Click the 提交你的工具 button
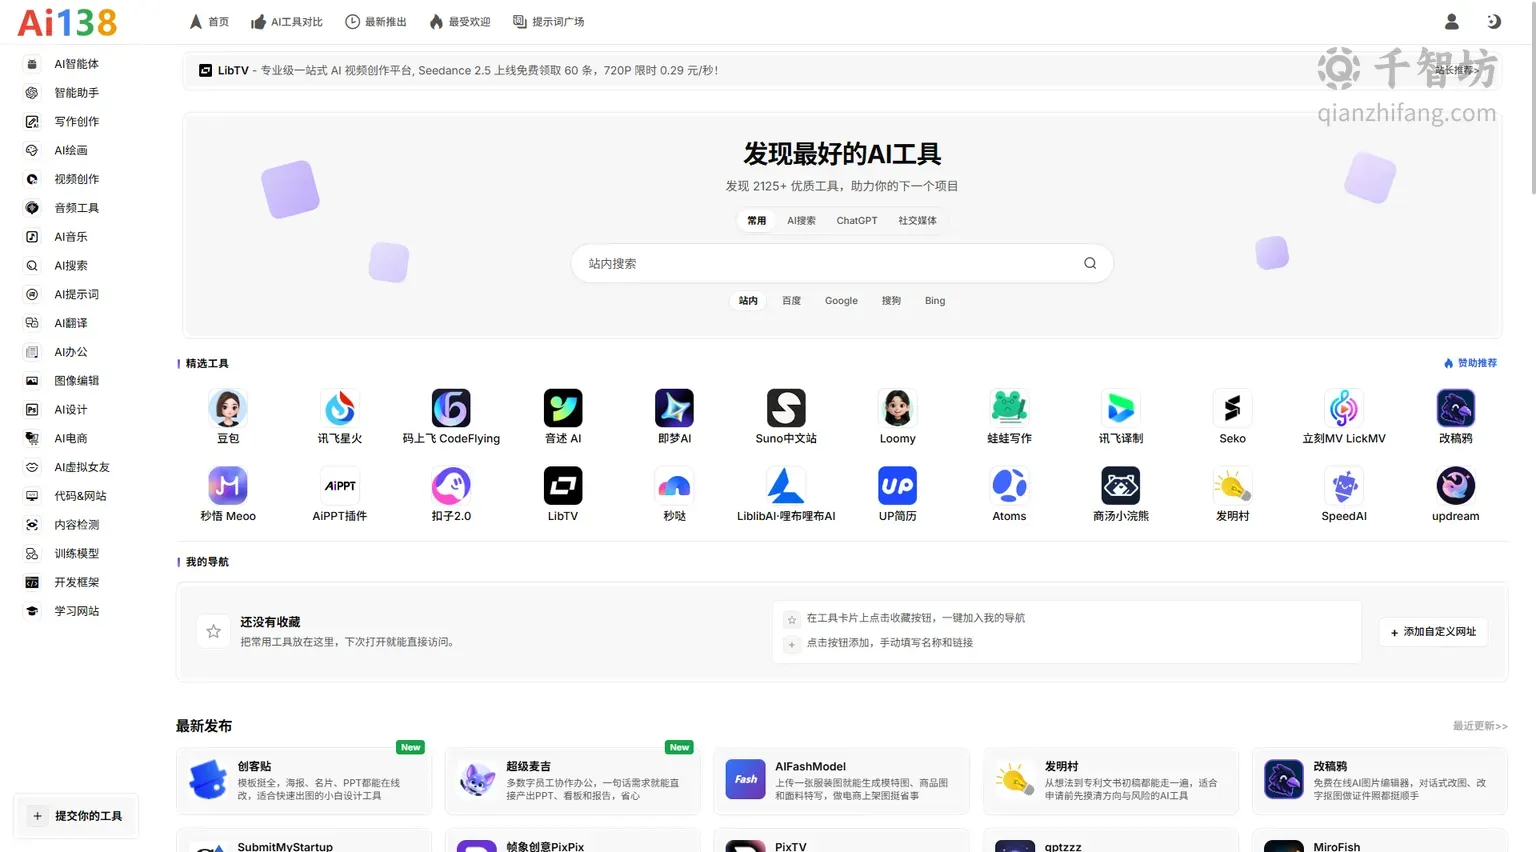The image size is (1536, 852). 76,816
